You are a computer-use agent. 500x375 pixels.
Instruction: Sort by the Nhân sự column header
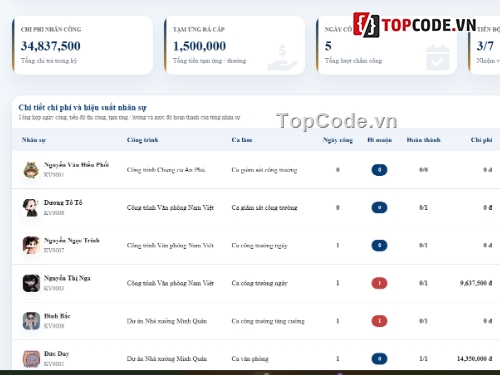click(x=34, y=140)
